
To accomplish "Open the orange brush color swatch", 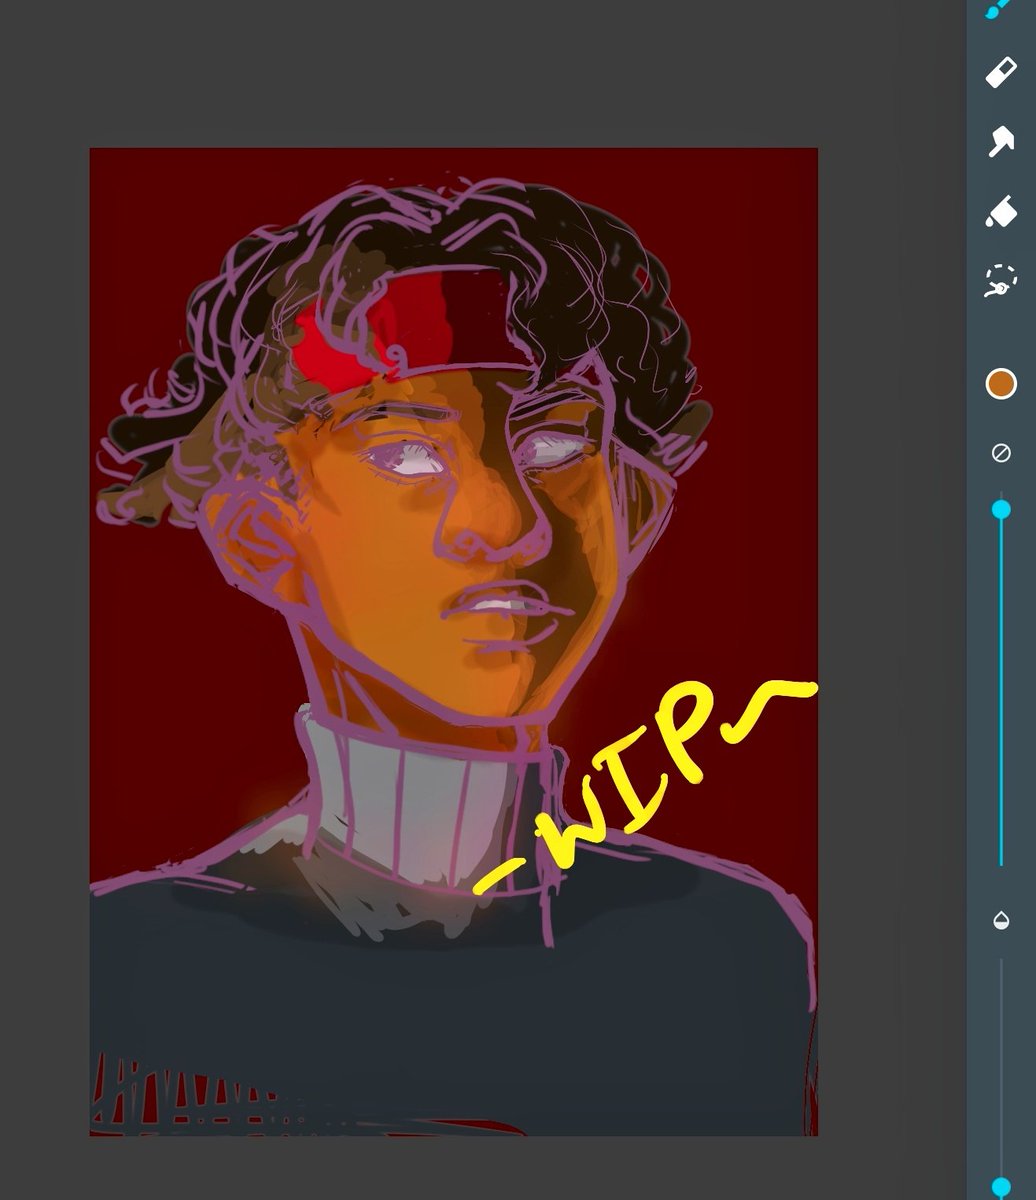I will tap(1001, 384).
